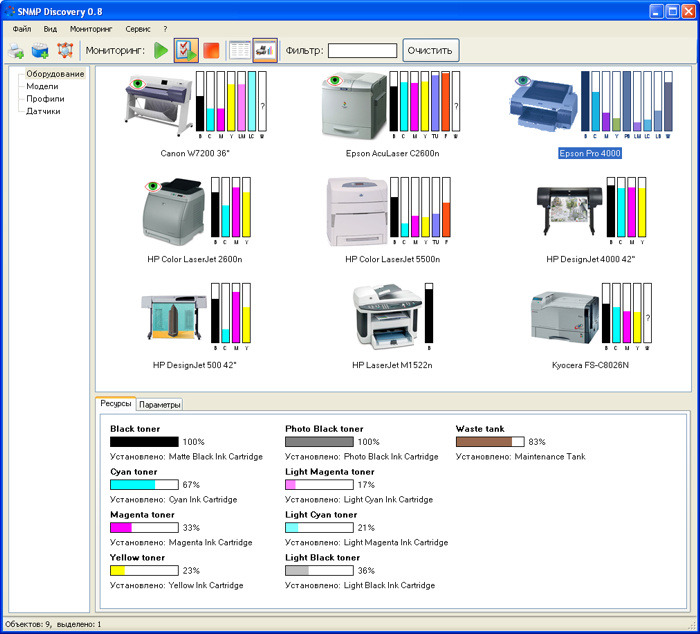Switch to the Ресурсы tab
Screen dimensions: 700x634
tap(116, 404)
